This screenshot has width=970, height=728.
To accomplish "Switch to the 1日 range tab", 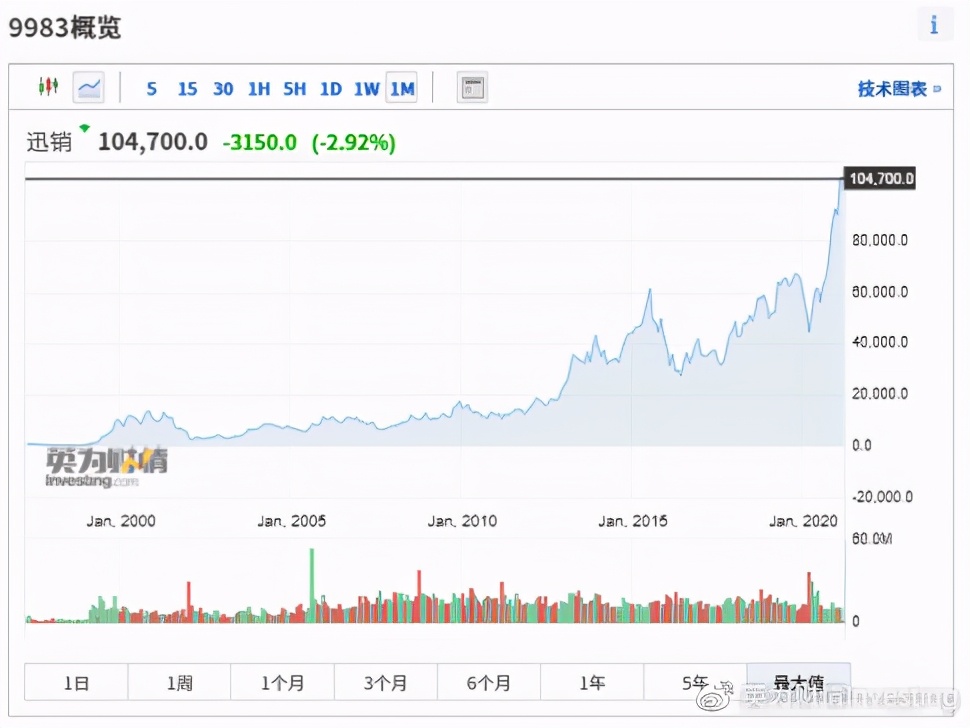I will click(x=76, y=683).
